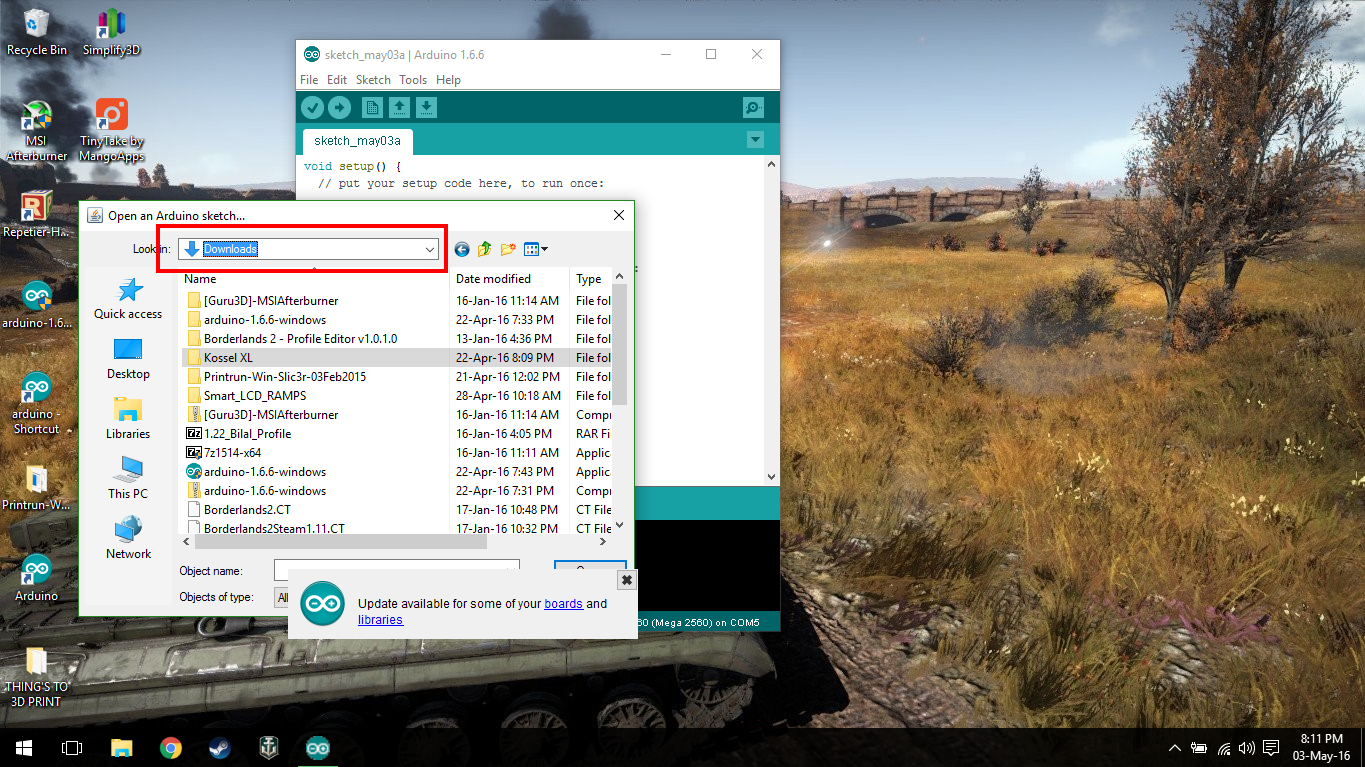The image size is (1365, 767).
Task: Click the Open sketch up-arrow toolbar icon
Action: [x=399, y=107]
